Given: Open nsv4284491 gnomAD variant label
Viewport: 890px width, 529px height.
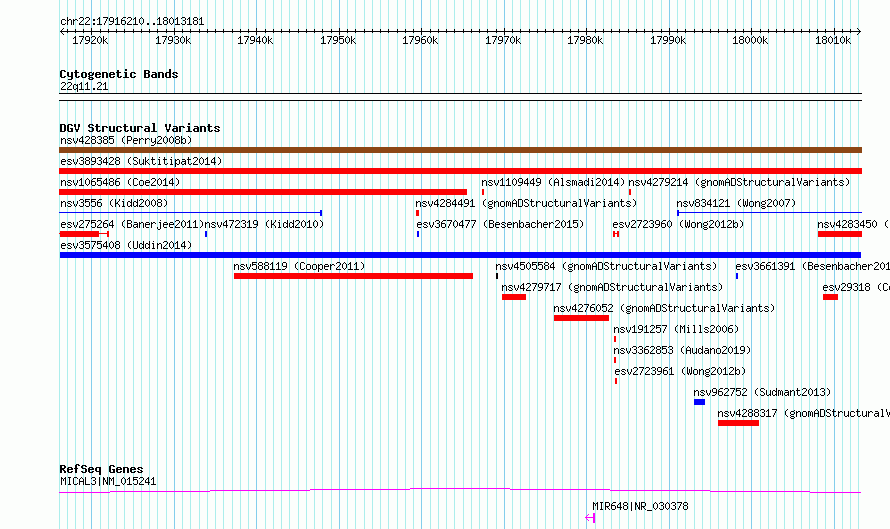Looking at the screenshot, I should (526, 203).
